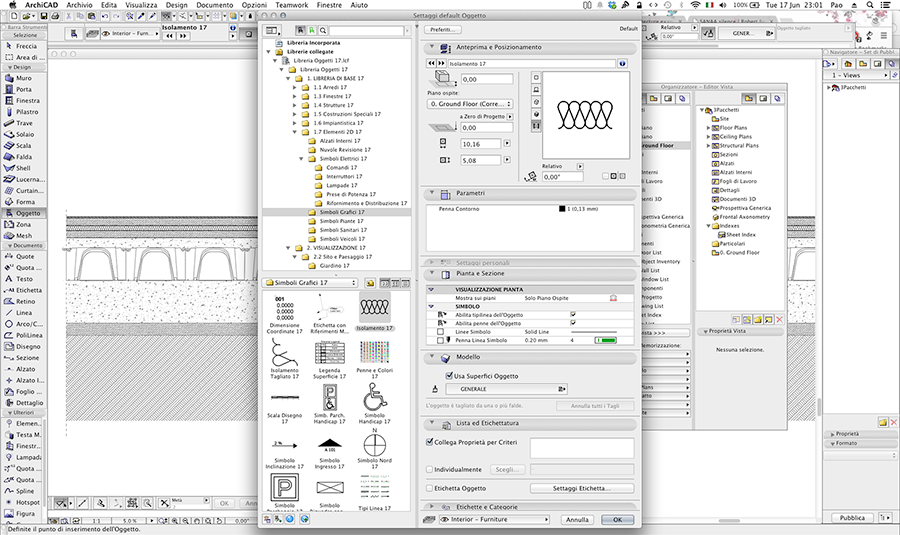The width and height of the screenshot is (900, 535).
Task: Choose Simbolo Nord 17 object thumbnail
Action: coord(374,448)
